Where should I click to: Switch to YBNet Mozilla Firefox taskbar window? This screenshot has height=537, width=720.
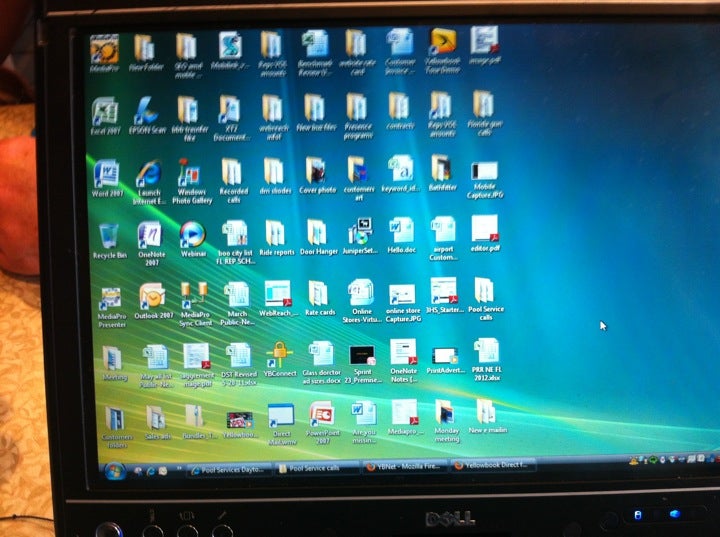point(405,467)
